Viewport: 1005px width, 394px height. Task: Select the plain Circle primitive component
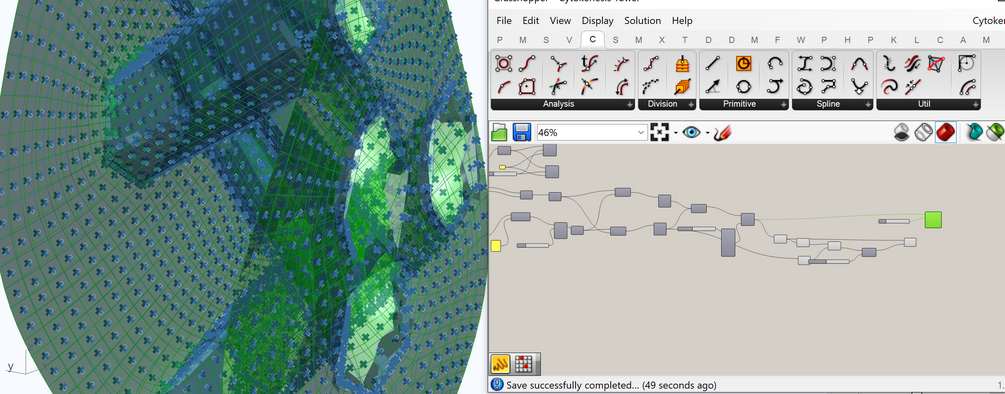[x=743, y=85]
